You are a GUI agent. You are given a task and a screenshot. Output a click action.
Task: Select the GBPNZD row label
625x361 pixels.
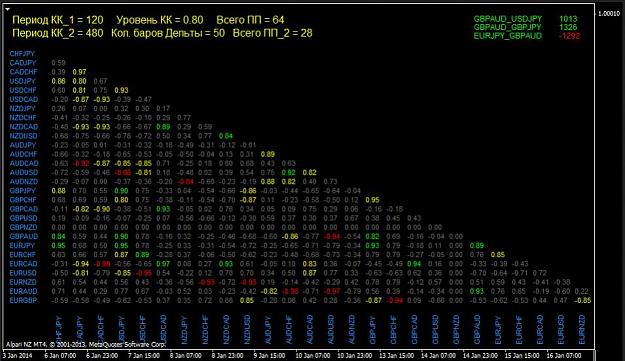click(24, 228)
